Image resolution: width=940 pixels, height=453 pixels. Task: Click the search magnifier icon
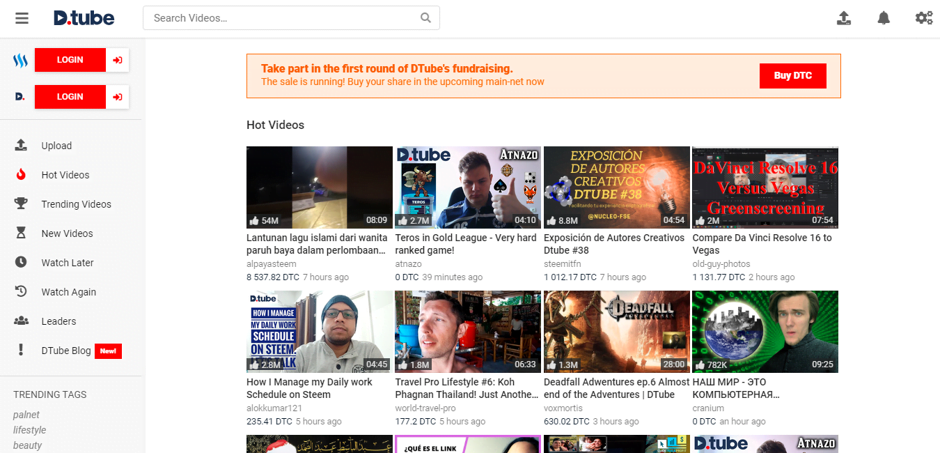pos(426,18)
